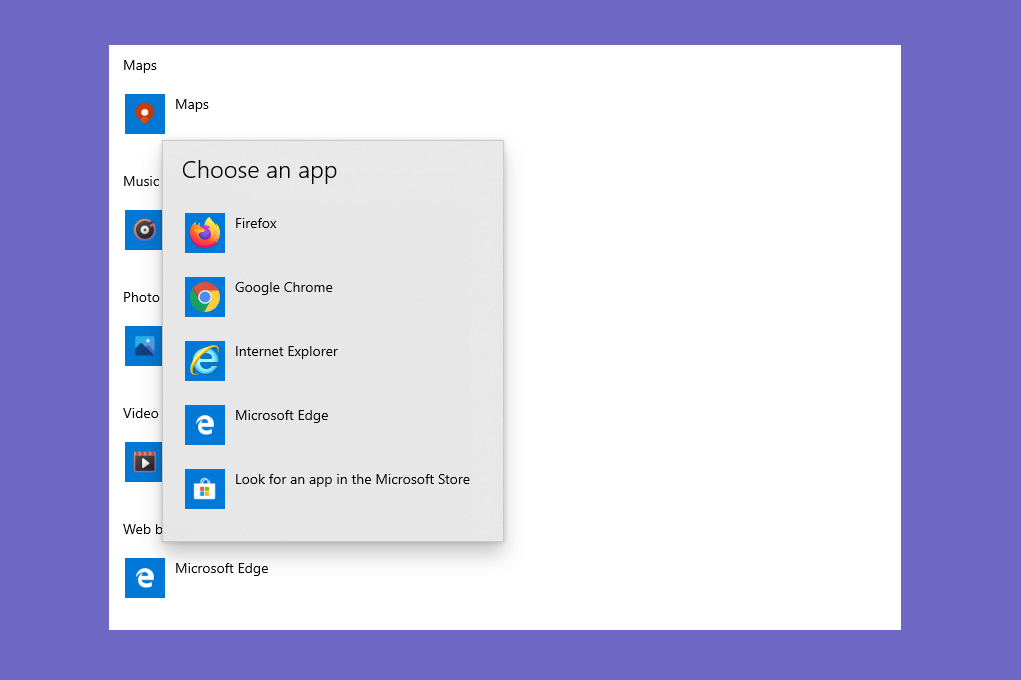Choose the Internet Explorer label
Image resolution: width=1021 pixels, height=680 pixels.
tap(286, 351)
